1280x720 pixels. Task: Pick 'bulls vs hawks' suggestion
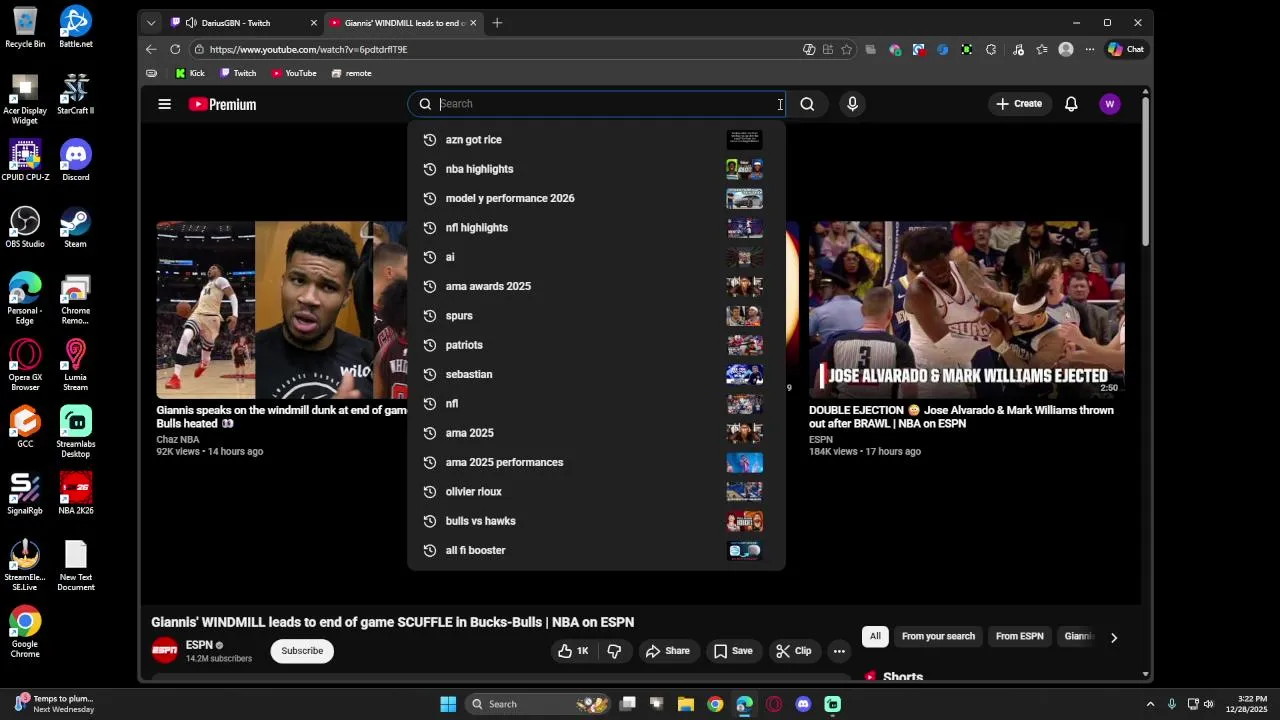(x=596, y=521)
